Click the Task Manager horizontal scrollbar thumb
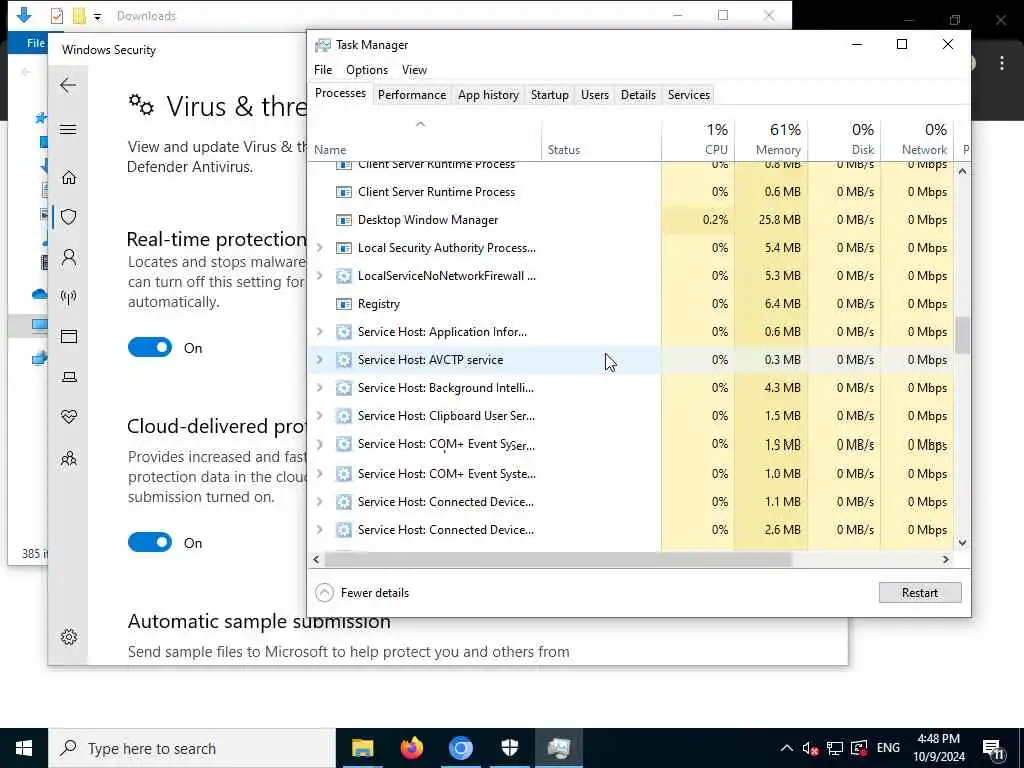Image resolution: width=1024 pixels, height=768 pixels. click(x=558, y=560)
